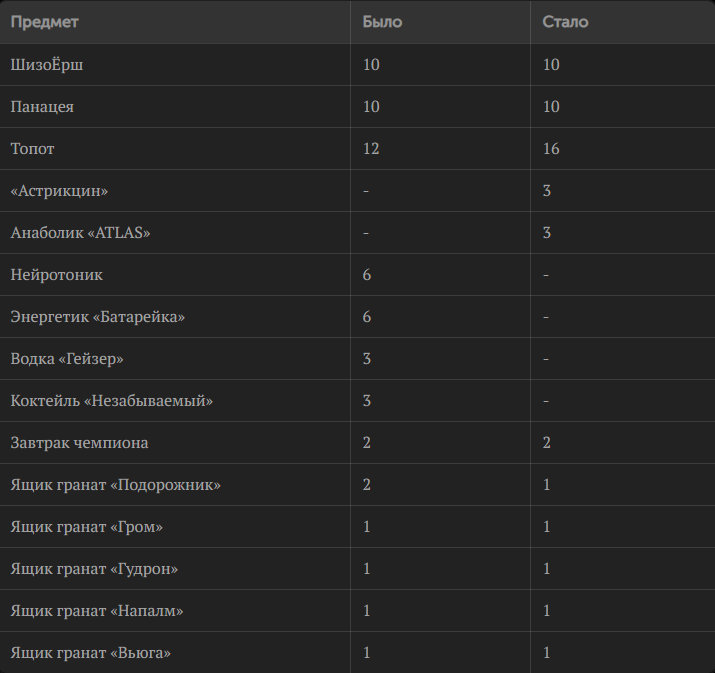Select Завтрак чемпиона row name
Screen dimensions: 715x673
click(x=79, y=443)
